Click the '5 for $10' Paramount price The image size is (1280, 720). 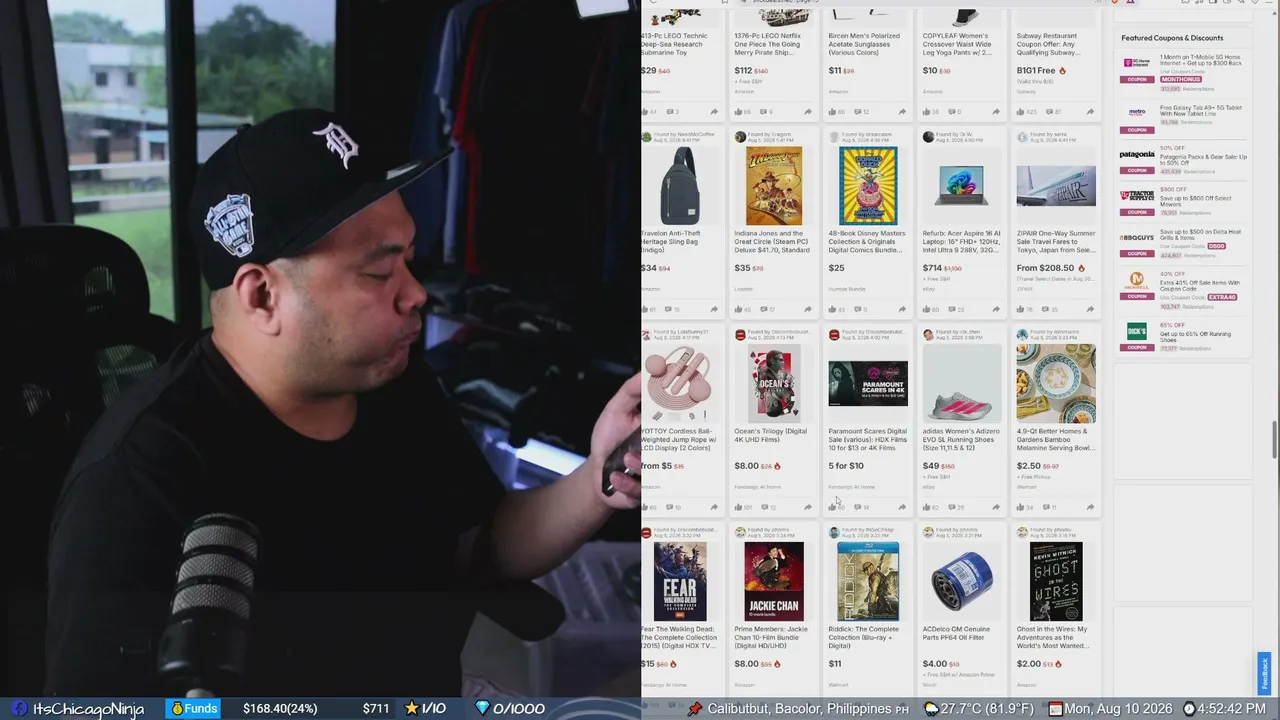(846, 466)
